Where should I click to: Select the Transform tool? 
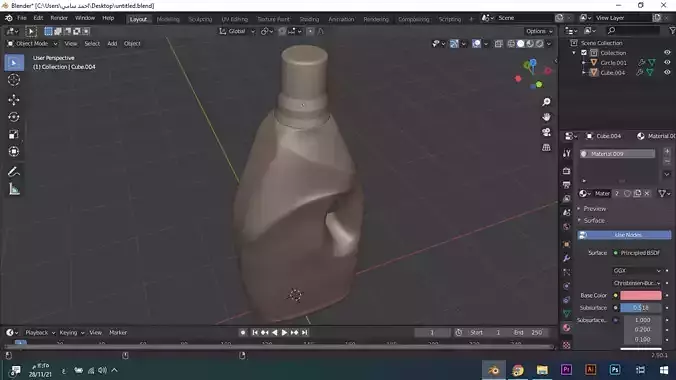point(14,151)
